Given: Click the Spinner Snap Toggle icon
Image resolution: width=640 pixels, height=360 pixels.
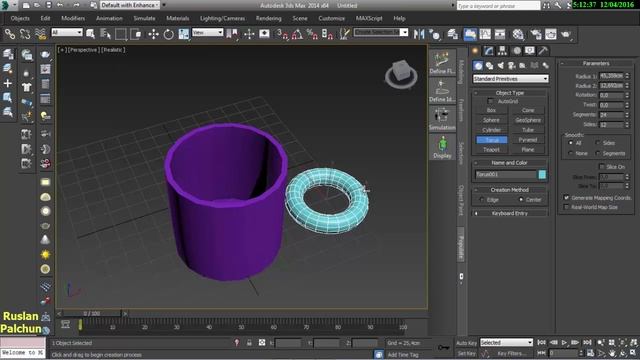Looking at the screenshot, I should point(327,34).
